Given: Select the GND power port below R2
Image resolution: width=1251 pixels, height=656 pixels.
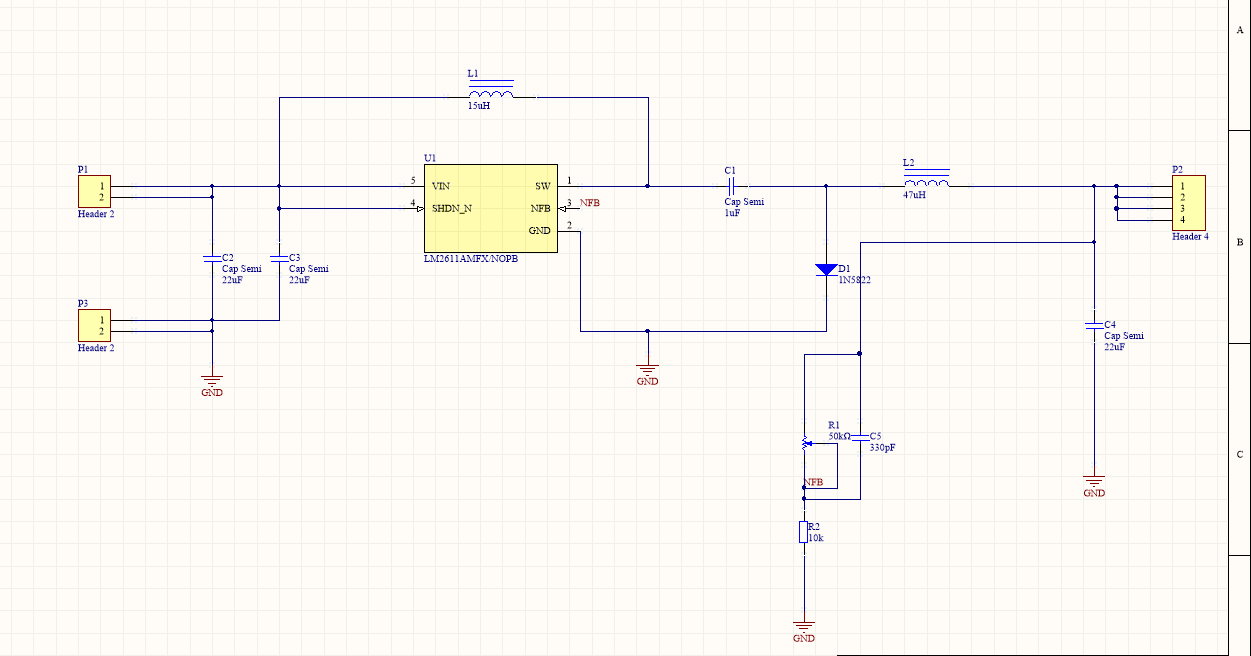Looking at the screenshot, I should 804,630.
